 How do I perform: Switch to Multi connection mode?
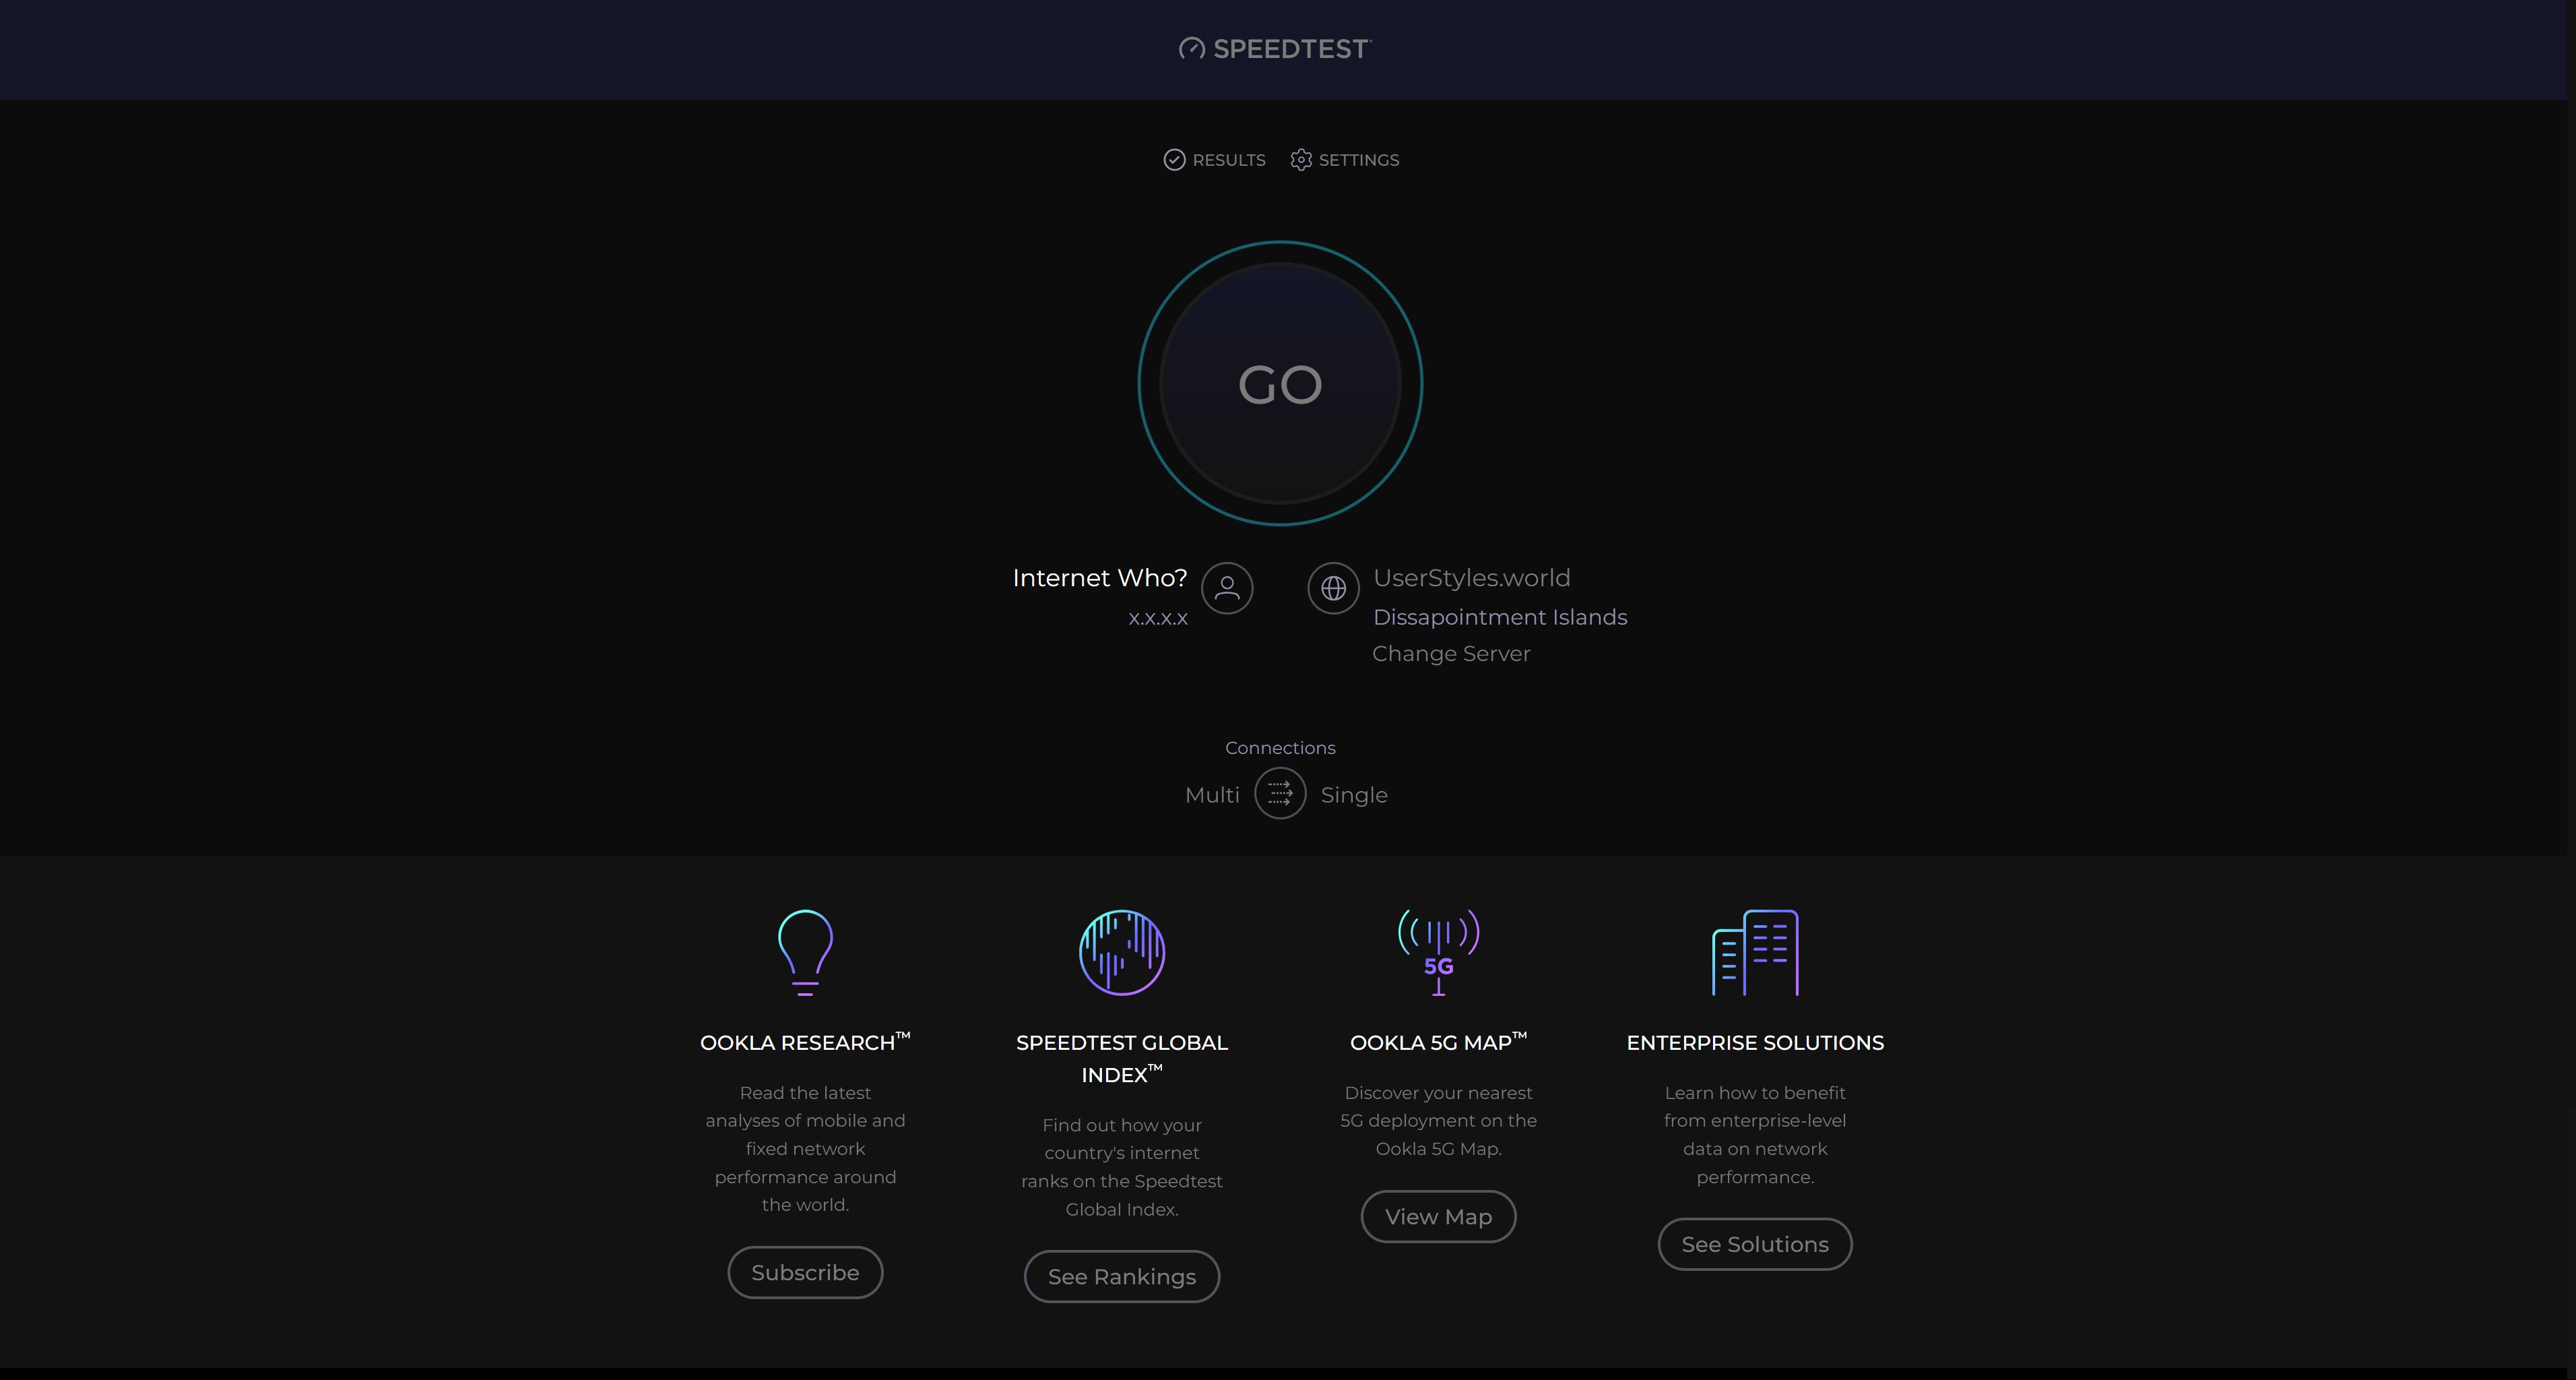click(x=1211, y=794)
